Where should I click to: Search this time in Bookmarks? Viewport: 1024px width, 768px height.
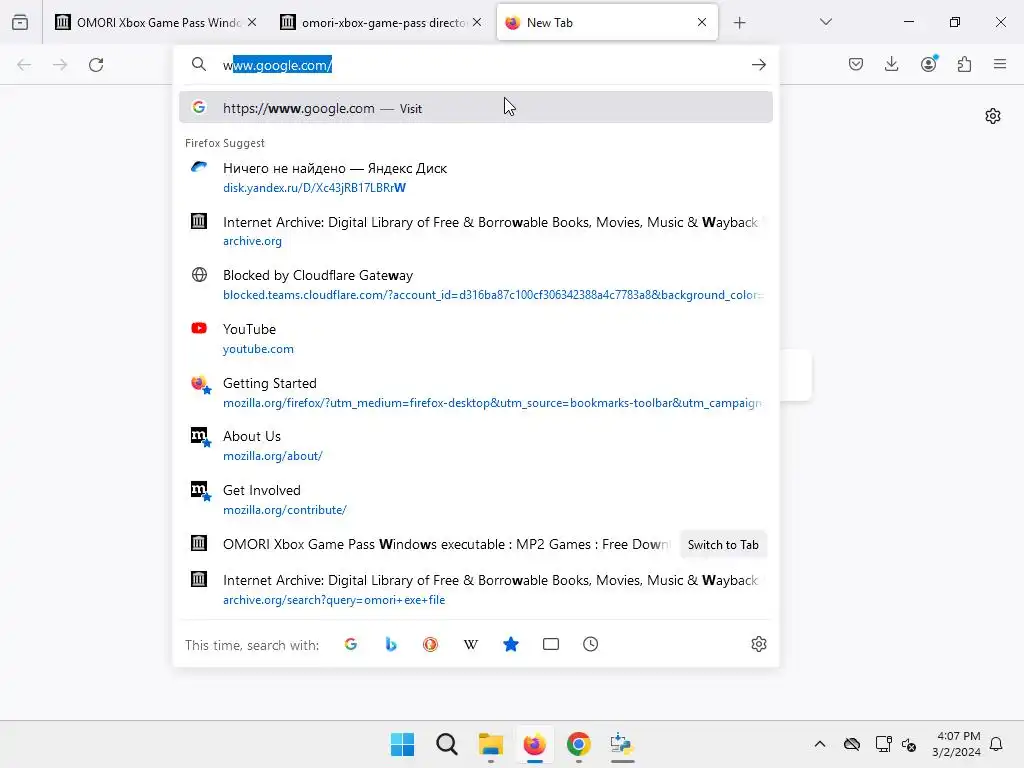[511, 645]
